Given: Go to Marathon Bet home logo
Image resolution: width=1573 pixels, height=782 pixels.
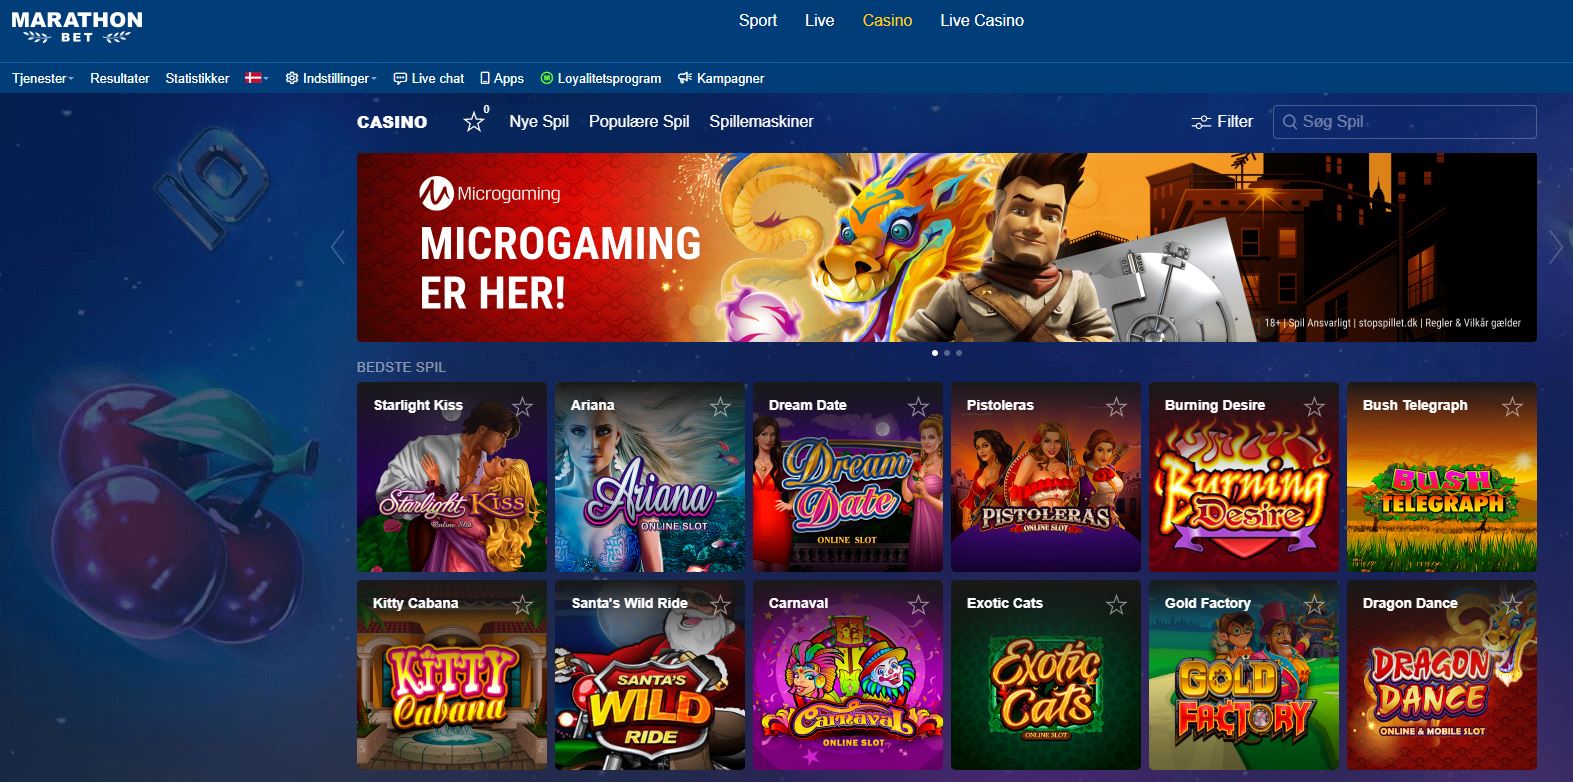Looking at the screenshot, I should (x=77, y=28).
